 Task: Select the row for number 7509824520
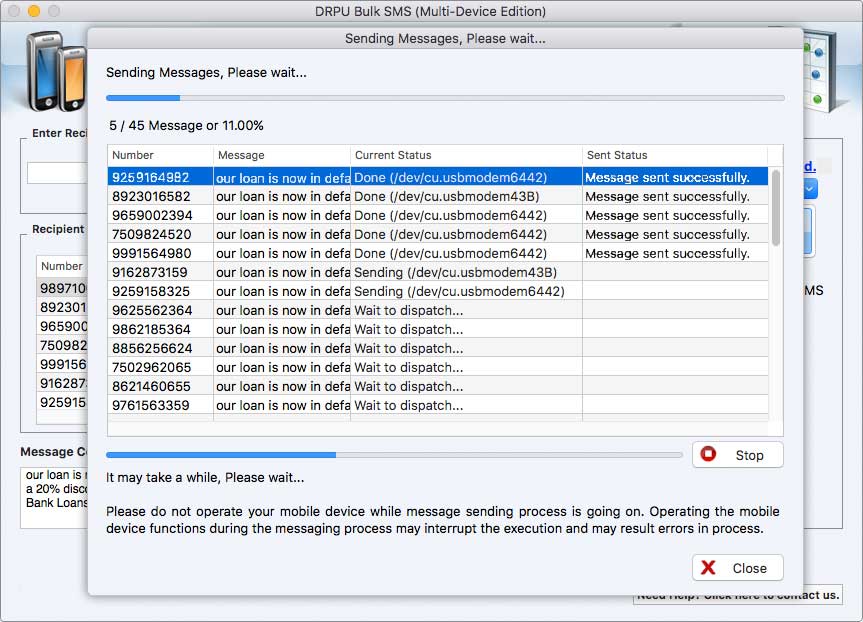tap(438, 234)
